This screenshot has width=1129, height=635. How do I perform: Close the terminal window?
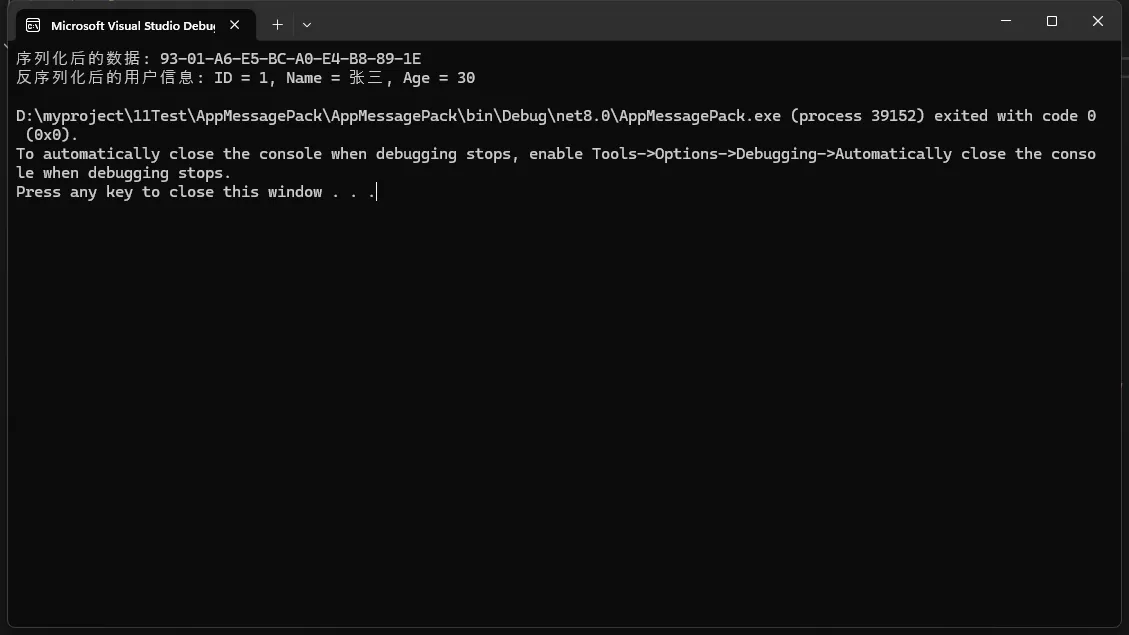pyautogui.click(x=1097, y=21)
